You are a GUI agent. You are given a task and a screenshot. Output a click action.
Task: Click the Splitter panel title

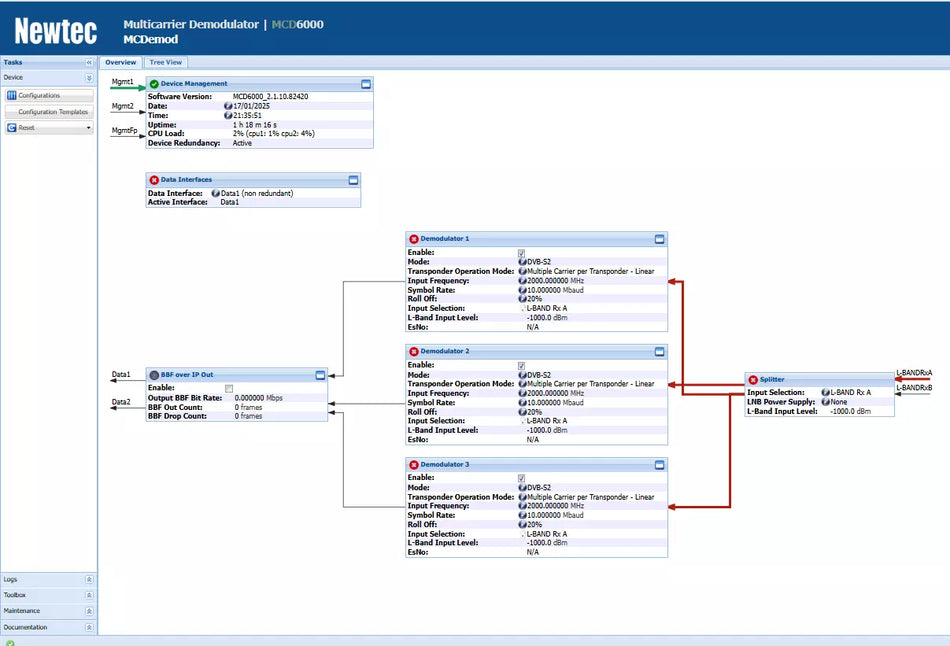click(772, 379)
